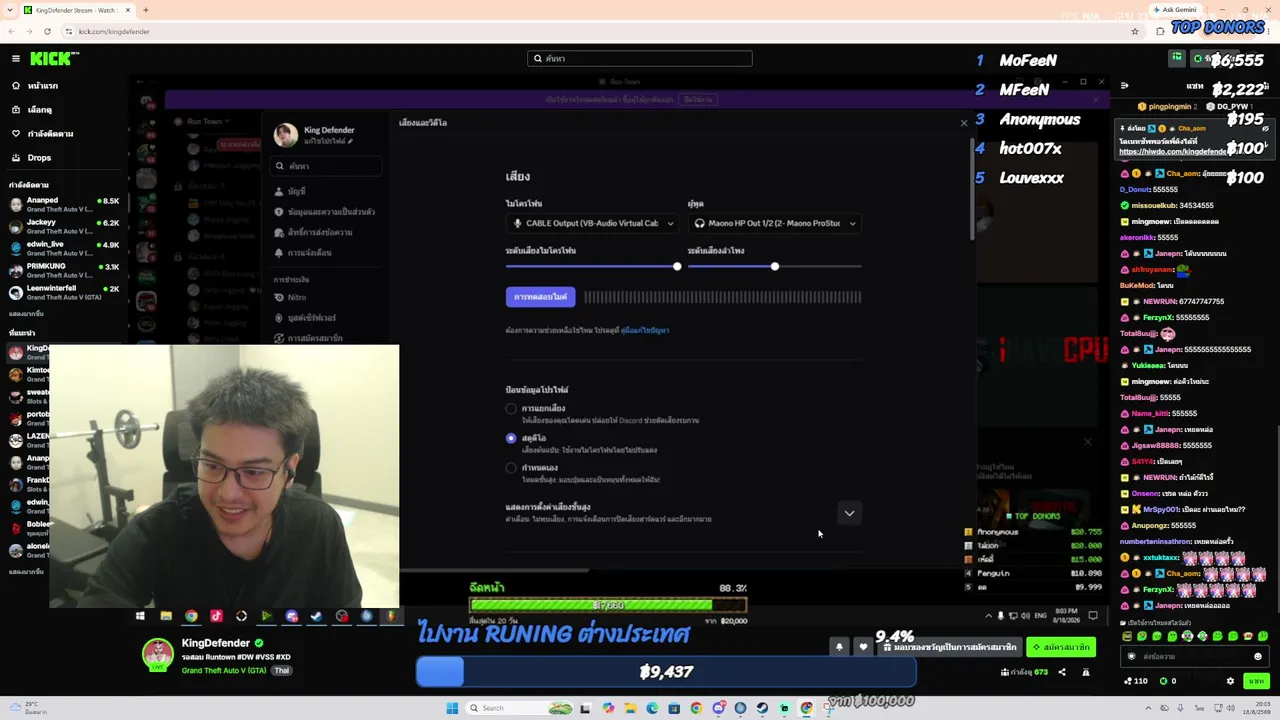Open Ananped's channel in following list
Viewport: 1280px width, 720px height.
[64, 205]
